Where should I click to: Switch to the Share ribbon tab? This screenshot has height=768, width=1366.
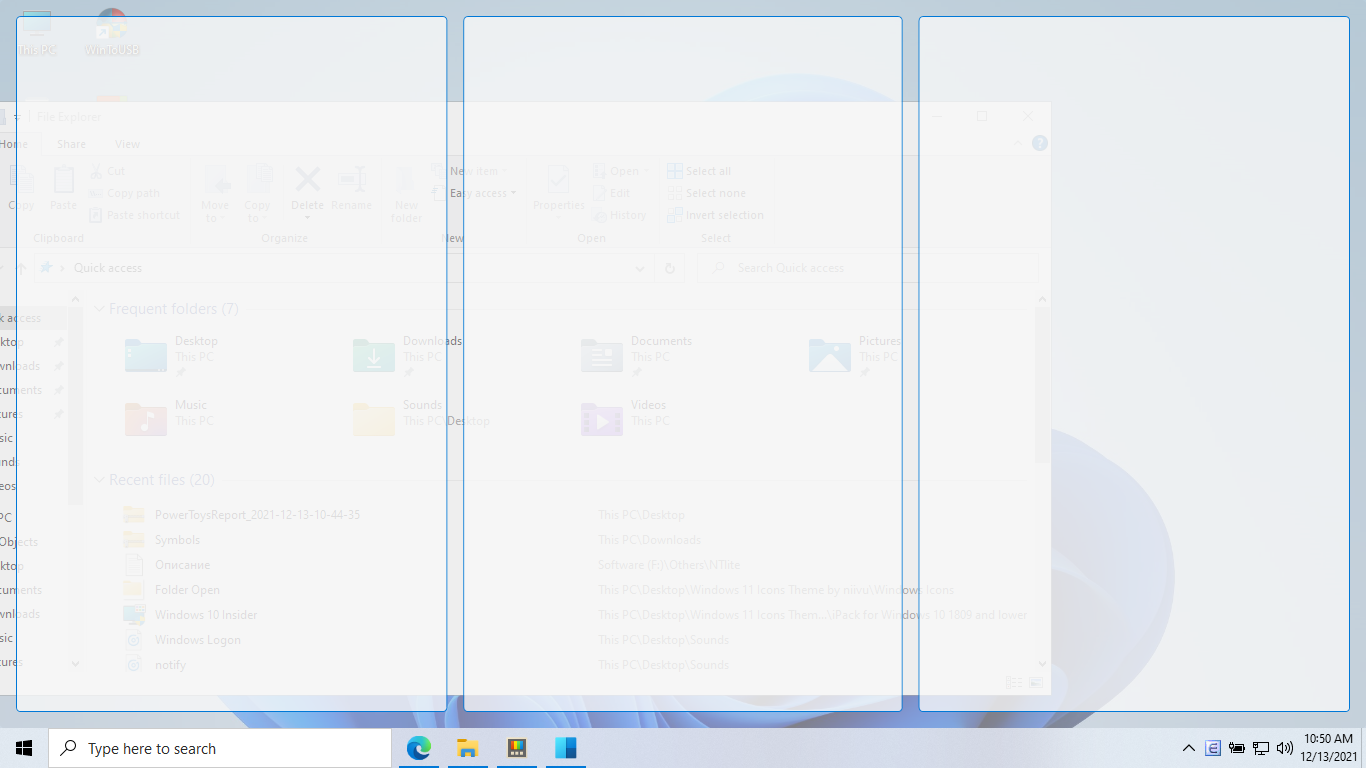[71, 143]
